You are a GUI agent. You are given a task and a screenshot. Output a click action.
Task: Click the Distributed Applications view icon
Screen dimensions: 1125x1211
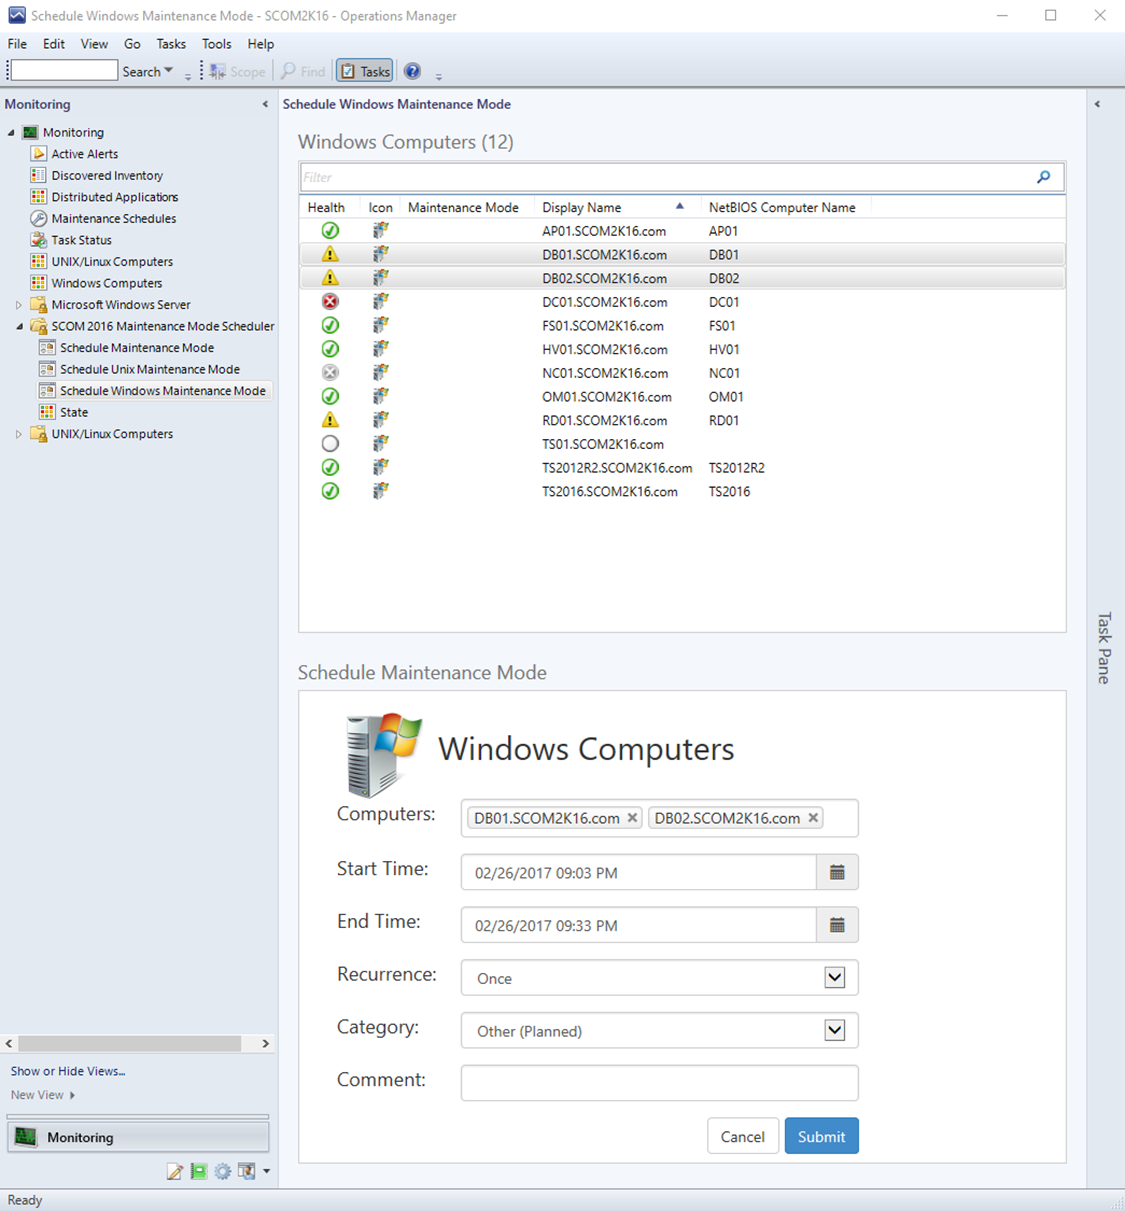(38, 197)
